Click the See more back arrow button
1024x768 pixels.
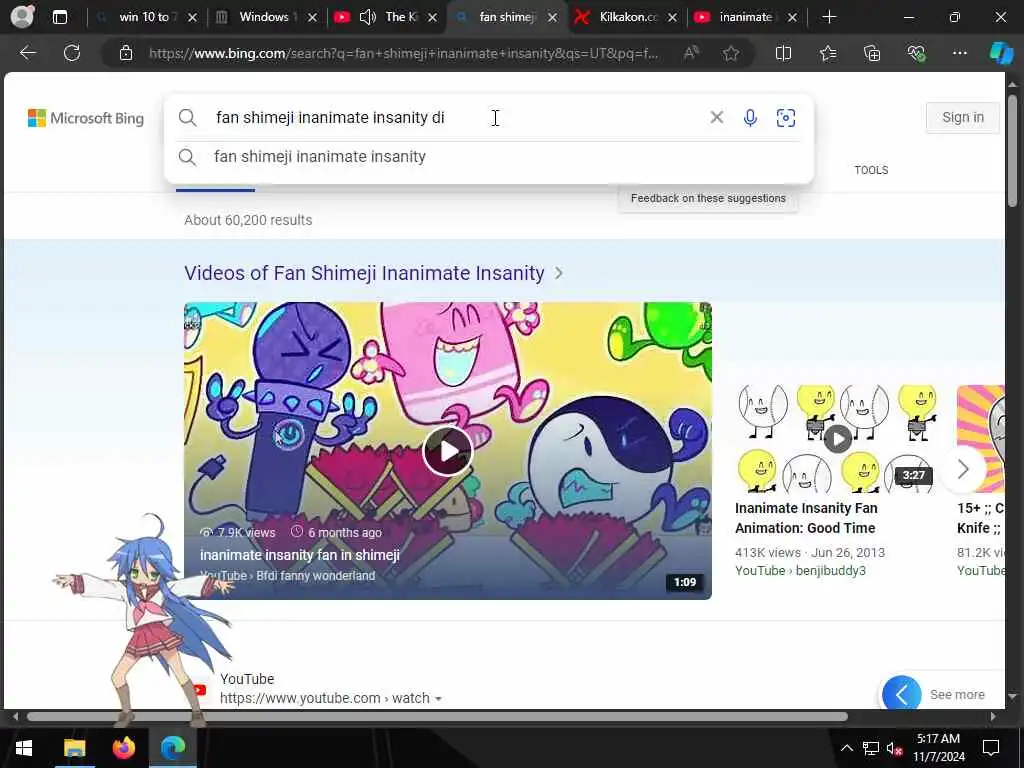901,694
